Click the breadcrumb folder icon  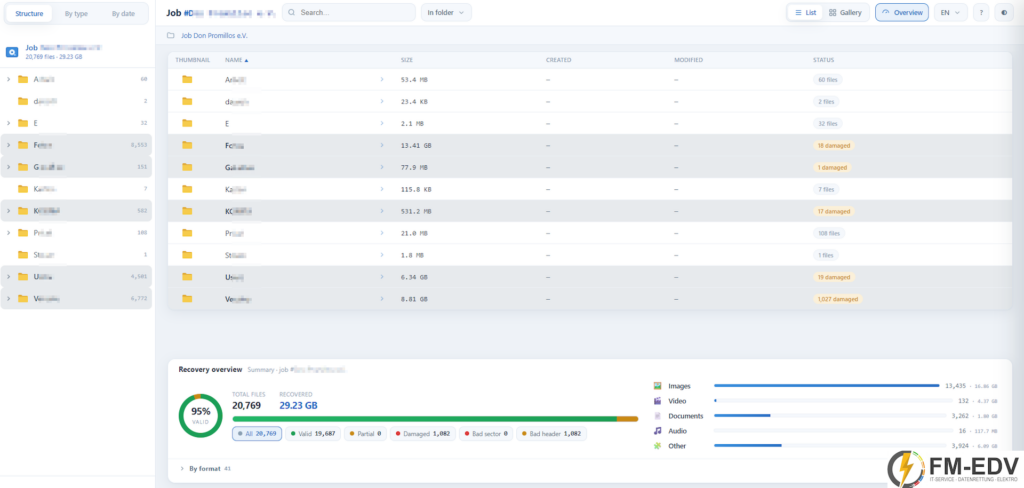[x=170, y=35]
